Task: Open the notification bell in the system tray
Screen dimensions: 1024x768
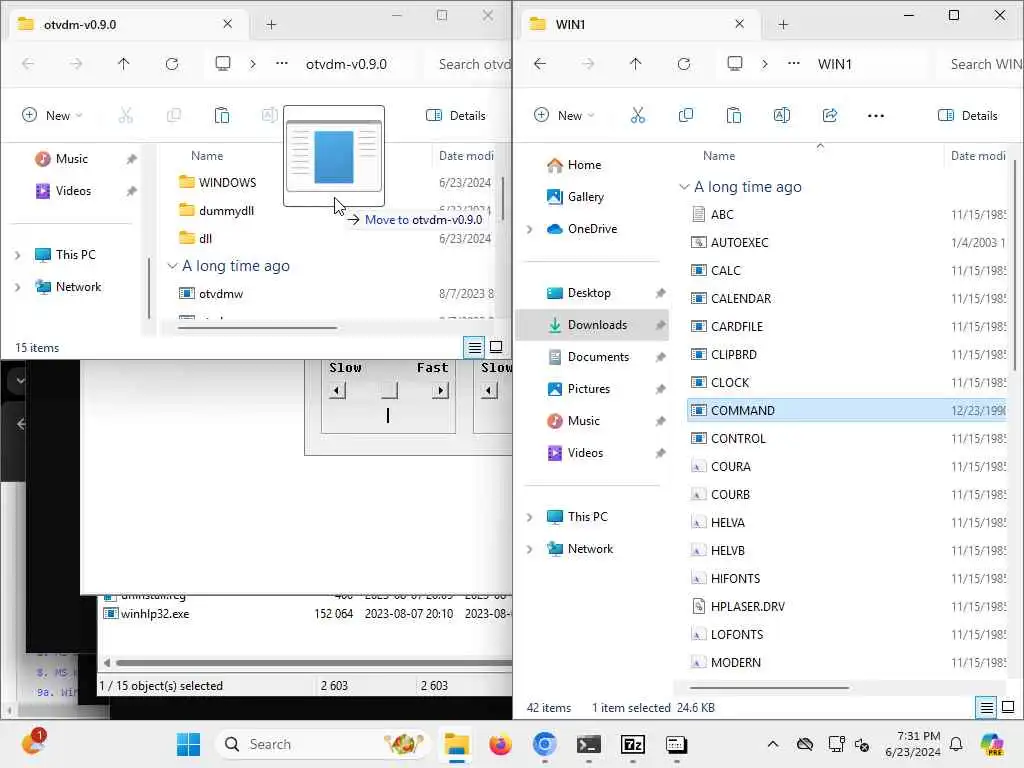Action: [x=956, y=744]
